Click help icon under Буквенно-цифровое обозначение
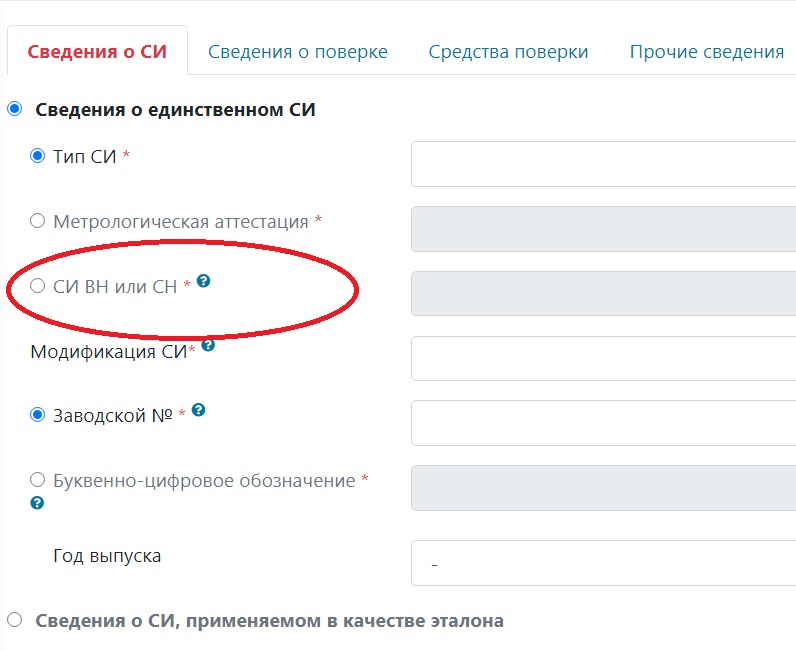Viewport: 796px width, 651px height. [x=38, y=503]
